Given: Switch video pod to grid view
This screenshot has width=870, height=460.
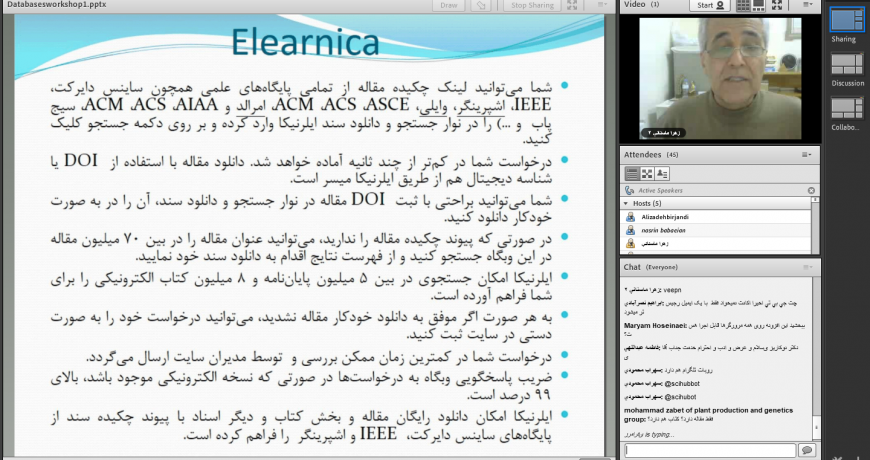Looking at the screenshot, I should (743, 5).
